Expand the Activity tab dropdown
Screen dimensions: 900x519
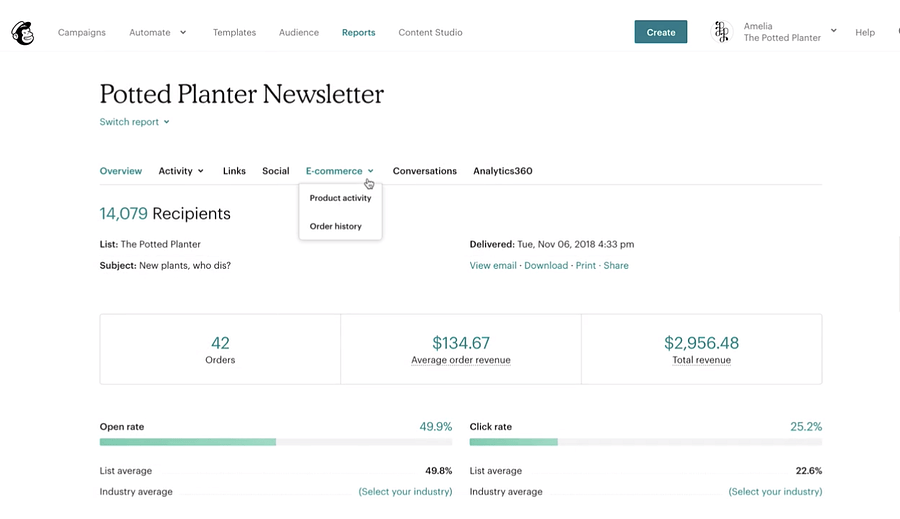[x=181, y=171]
